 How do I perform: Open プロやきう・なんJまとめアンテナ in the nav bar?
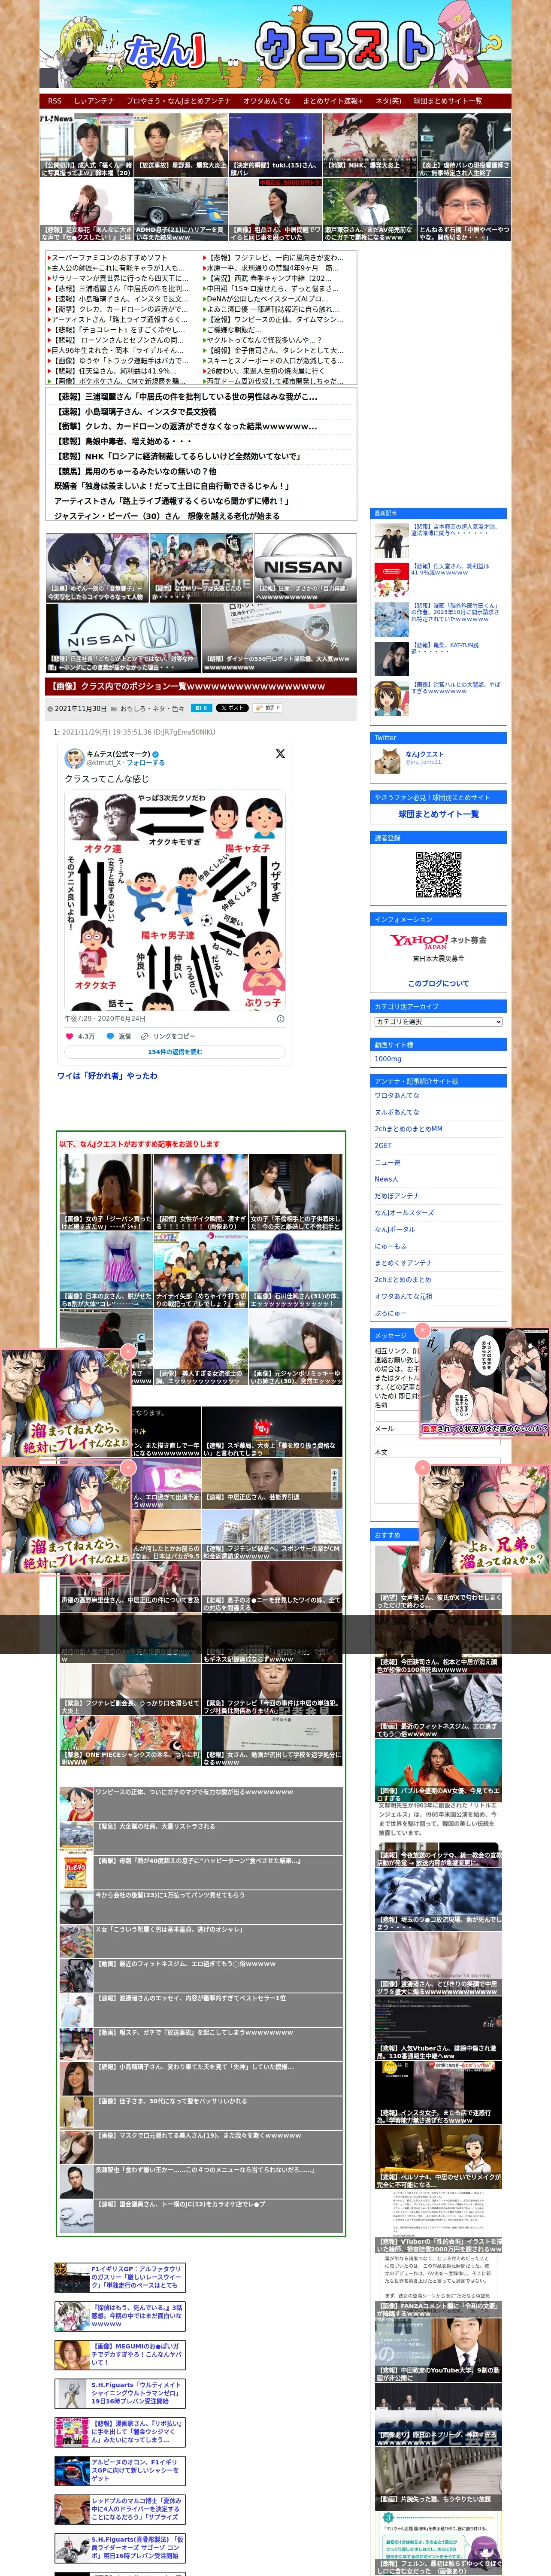(x=179, y=100)
